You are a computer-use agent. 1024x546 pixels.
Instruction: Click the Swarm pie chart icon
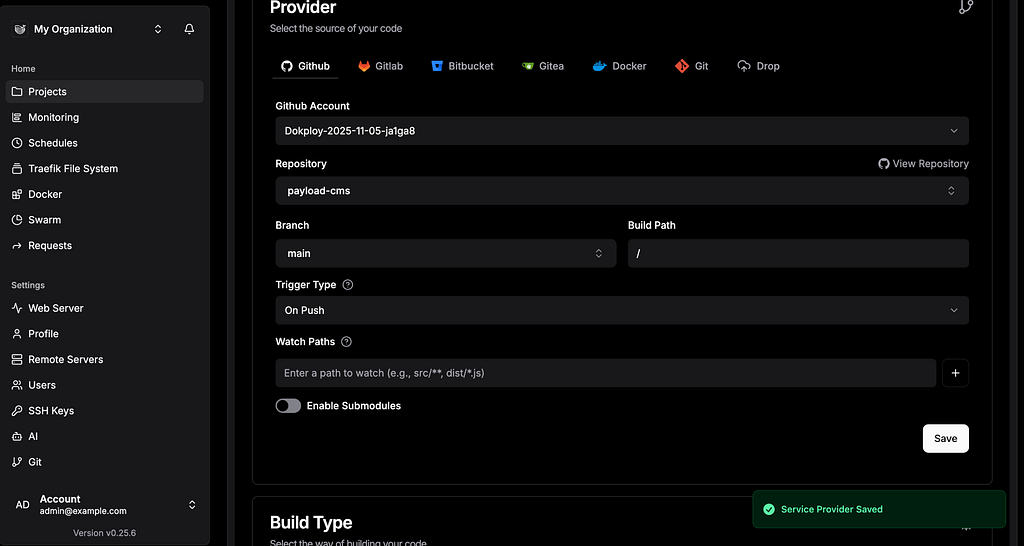click(17, 219)
